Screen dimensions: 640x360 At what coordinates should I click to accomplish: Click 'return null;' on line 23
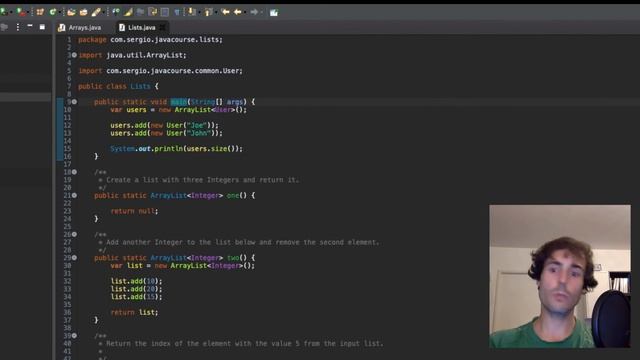pyautogui.click(x=134, y=211)
